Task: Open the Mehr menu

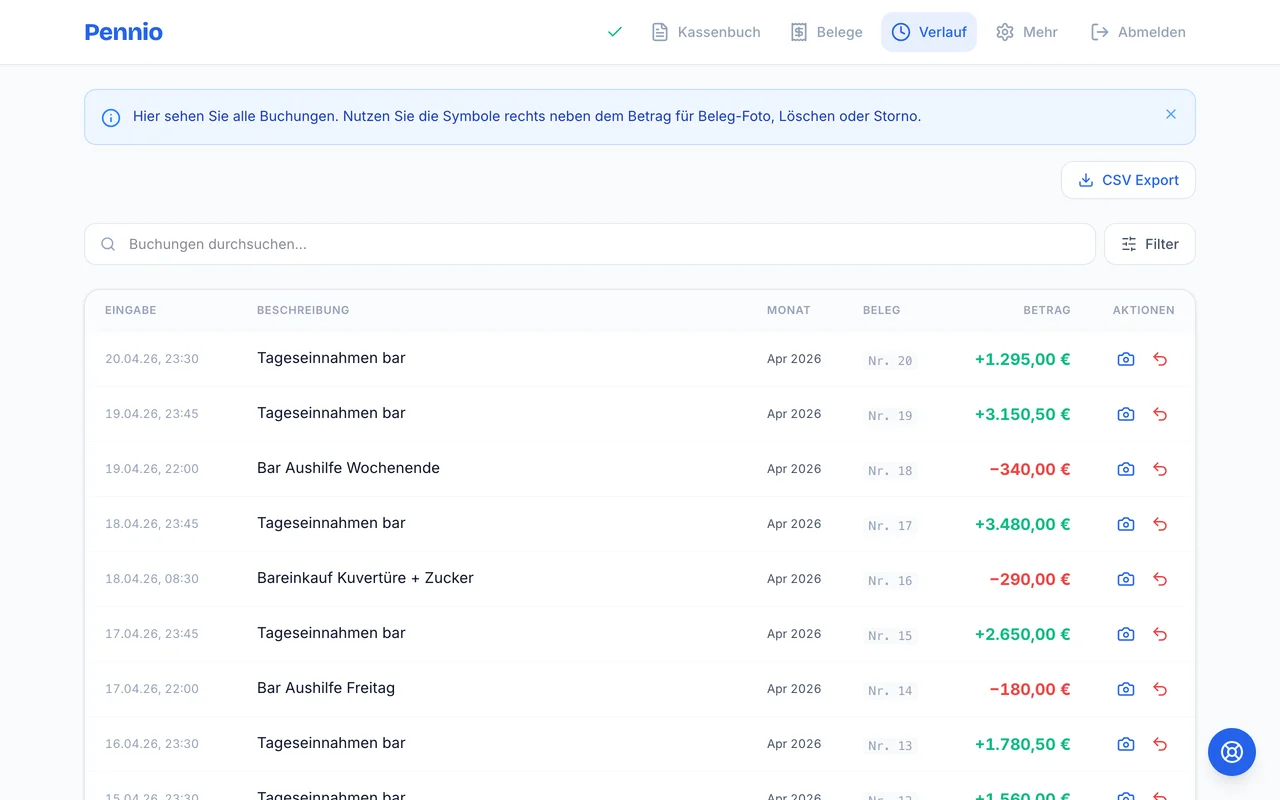Action: tap(1027, 32)
